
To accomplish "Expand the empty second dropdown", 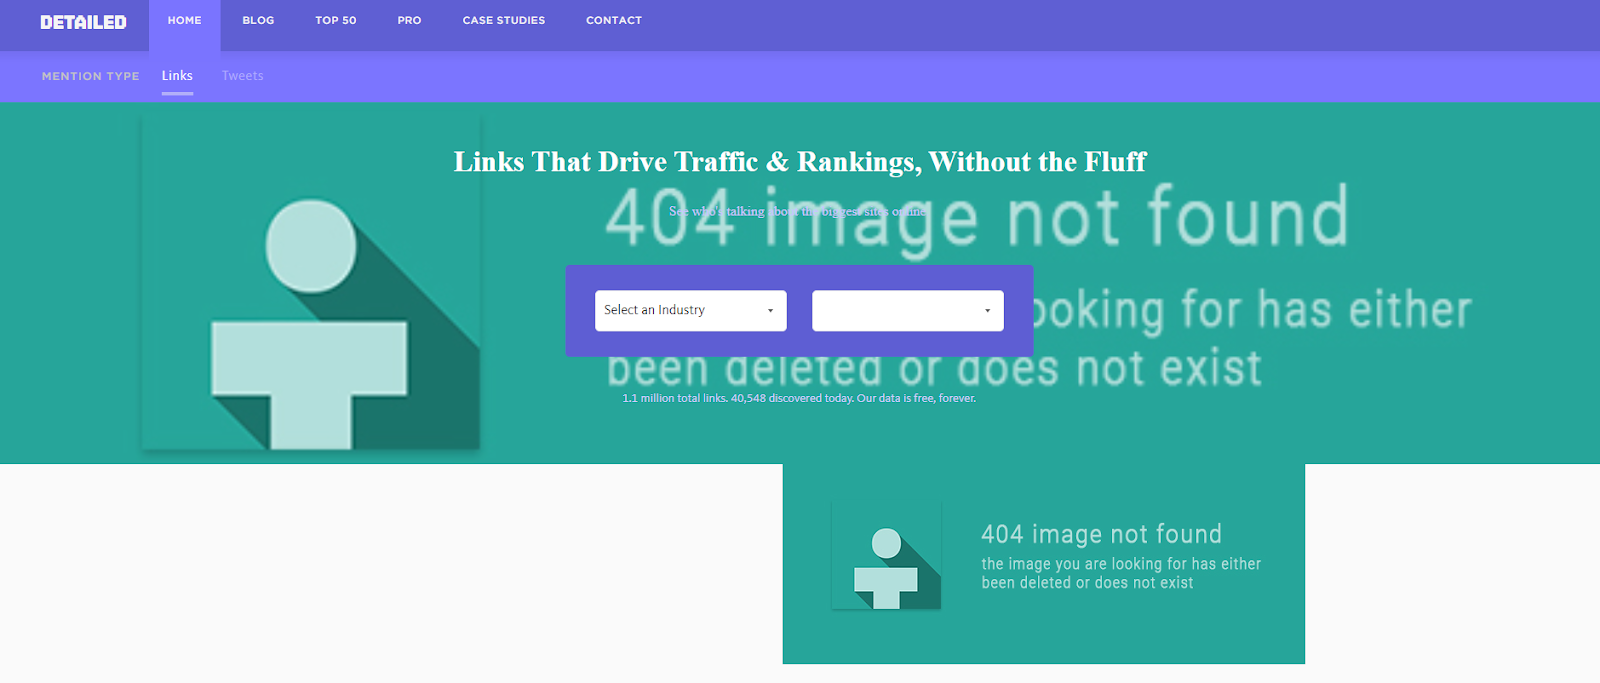I will (897, 310).
